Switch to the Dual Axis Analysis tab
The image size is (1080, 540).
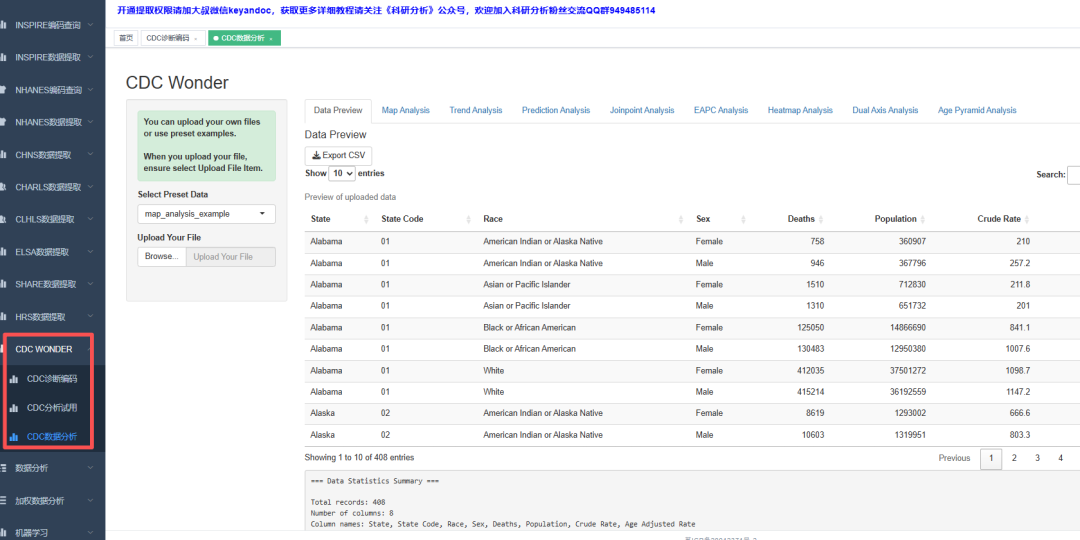point(885,110)
